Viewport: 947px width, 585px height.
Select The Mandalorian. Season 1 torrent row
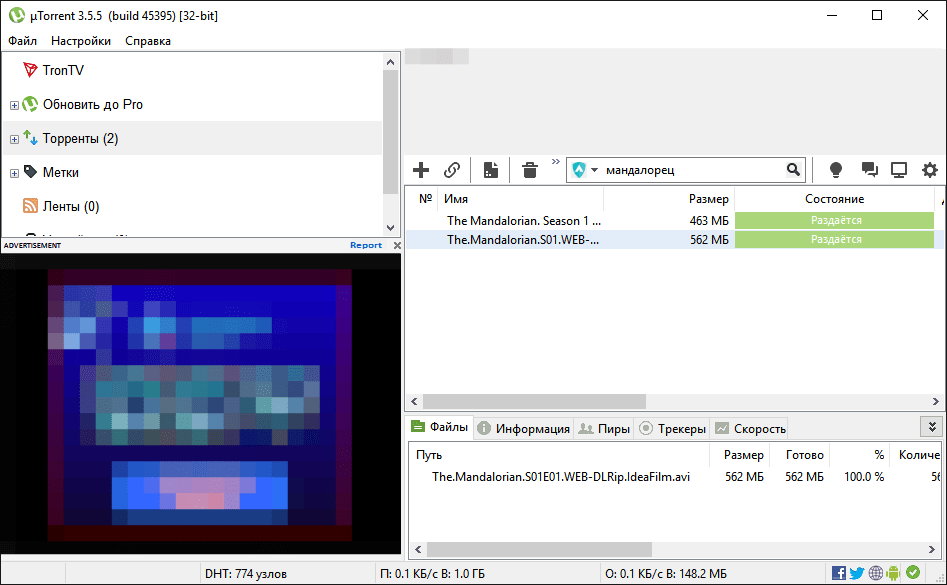click(670, 220)
